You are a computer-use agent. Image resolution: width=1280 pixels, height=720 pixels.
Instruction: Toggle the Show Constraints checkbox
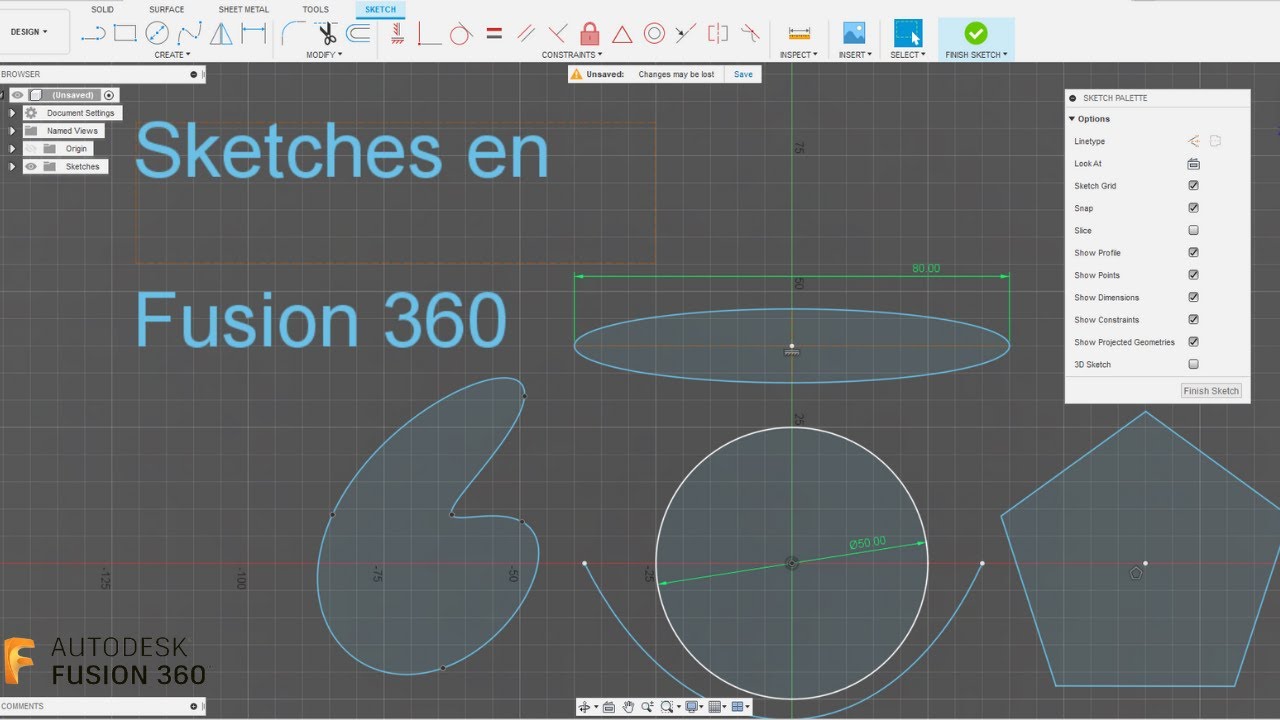[x=1193, y=320]
